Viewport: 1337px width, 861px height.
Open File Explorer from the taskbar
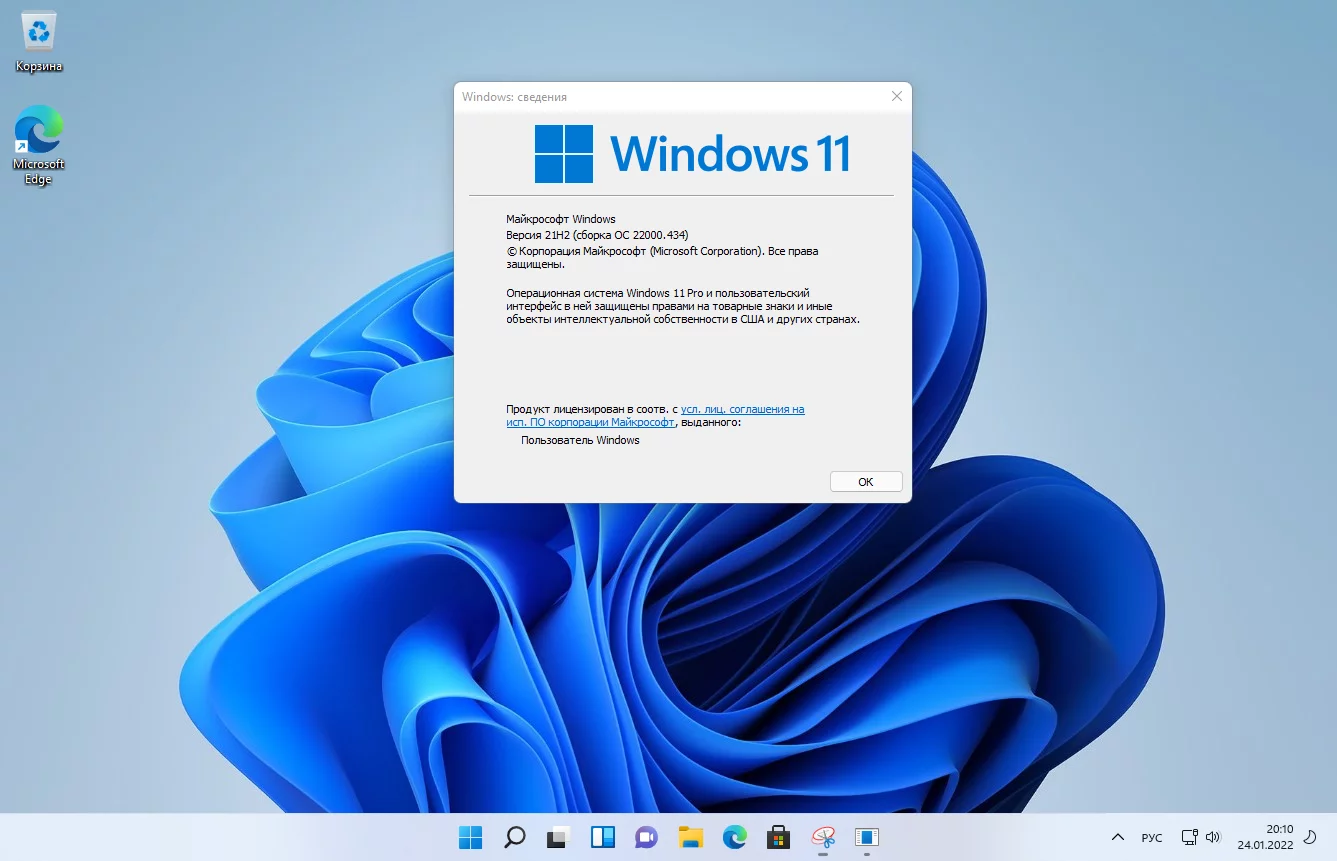[690, 837]
